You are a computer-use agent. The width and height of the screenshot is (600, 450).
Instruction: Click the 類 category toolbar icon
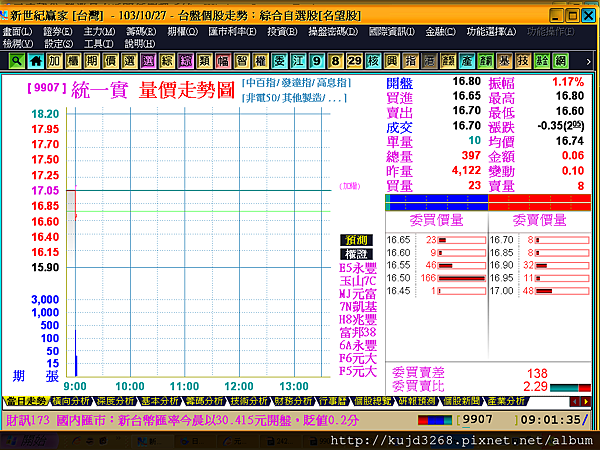[204, 61]
